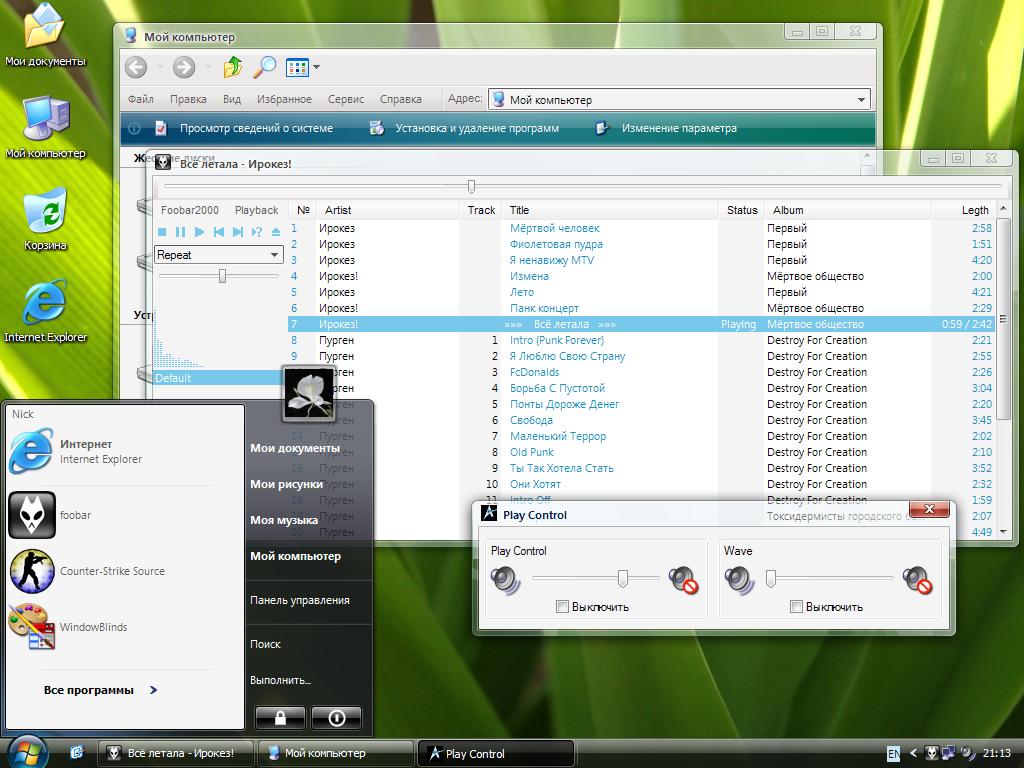1024x768 pixels.
Task: Open Панель управления from Start menu
Action: pos(300,600)
